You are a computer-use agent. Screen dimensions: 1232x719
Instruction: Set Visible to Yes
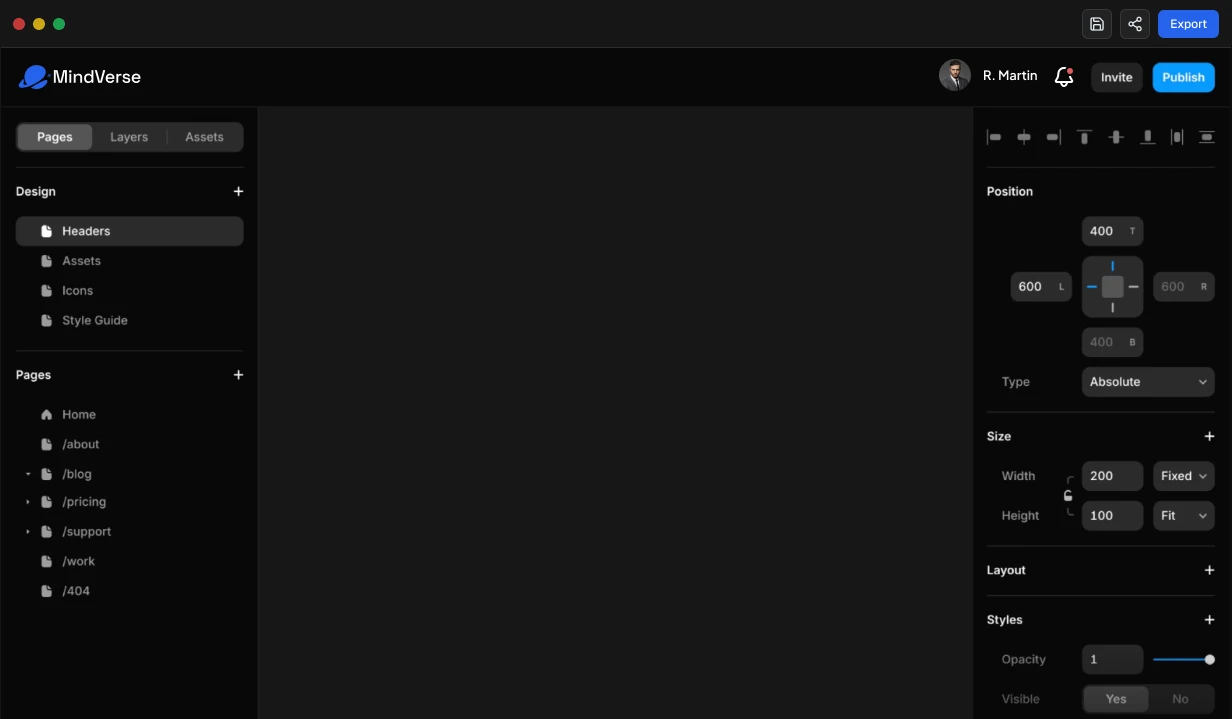click(x=1116, y=699)
